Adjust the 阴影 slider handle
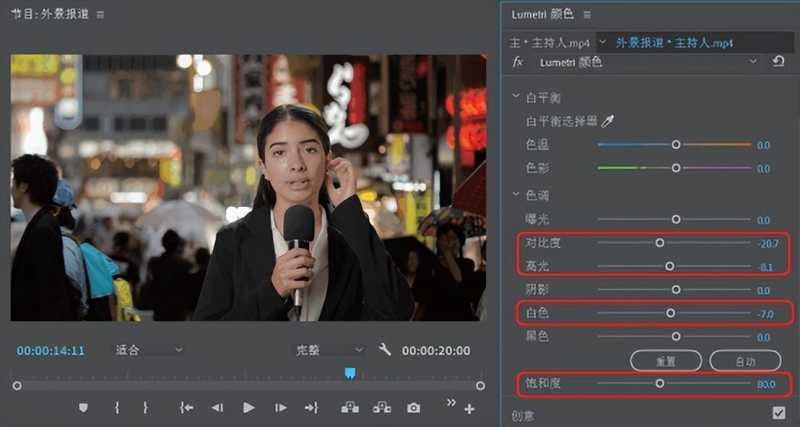The width and height of the screenshot is (800, 427). coord(676,290)
